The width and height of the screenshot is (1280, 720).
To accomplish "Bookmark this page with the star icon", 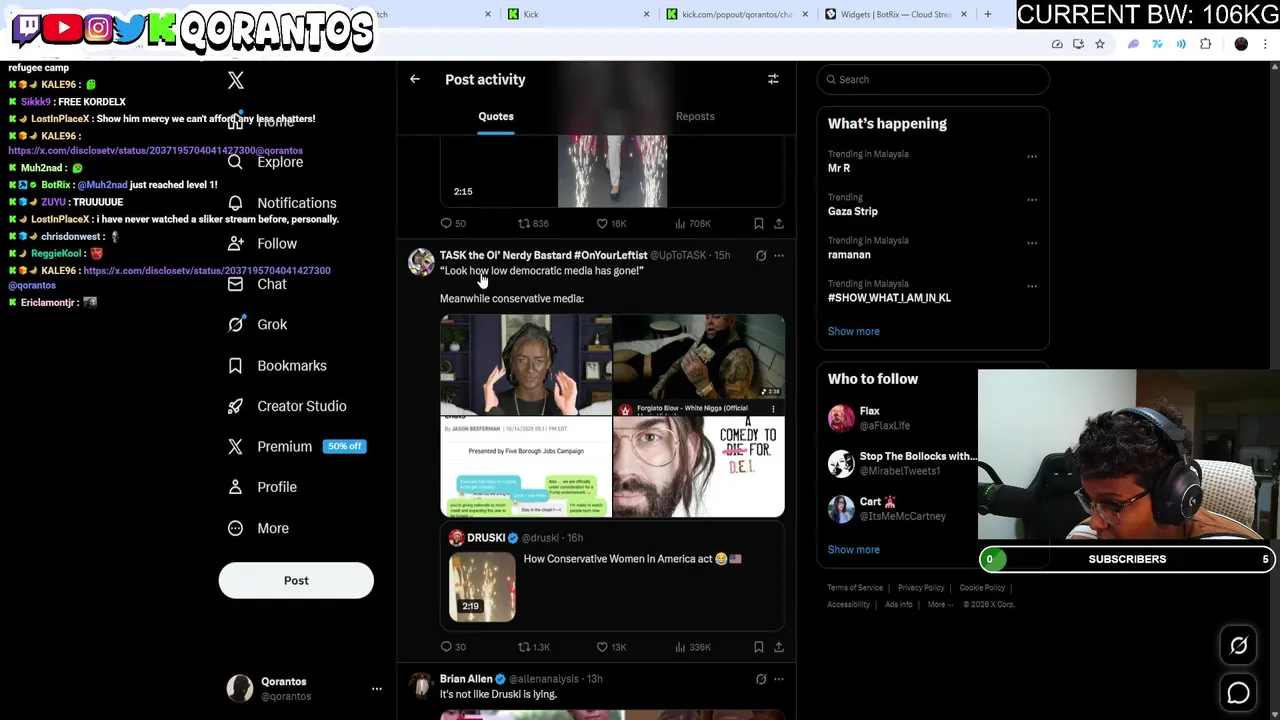I will [1100, 44].
